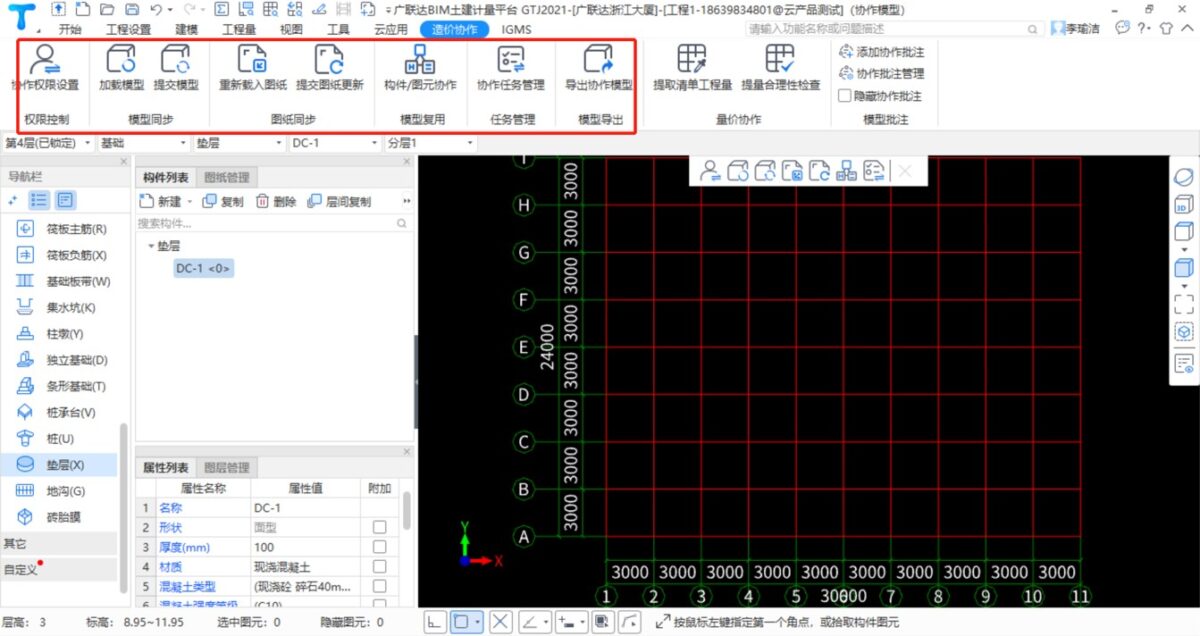Open the DC-1 component dropdown
Screen dimensions: 1200x636
[335, 143]
